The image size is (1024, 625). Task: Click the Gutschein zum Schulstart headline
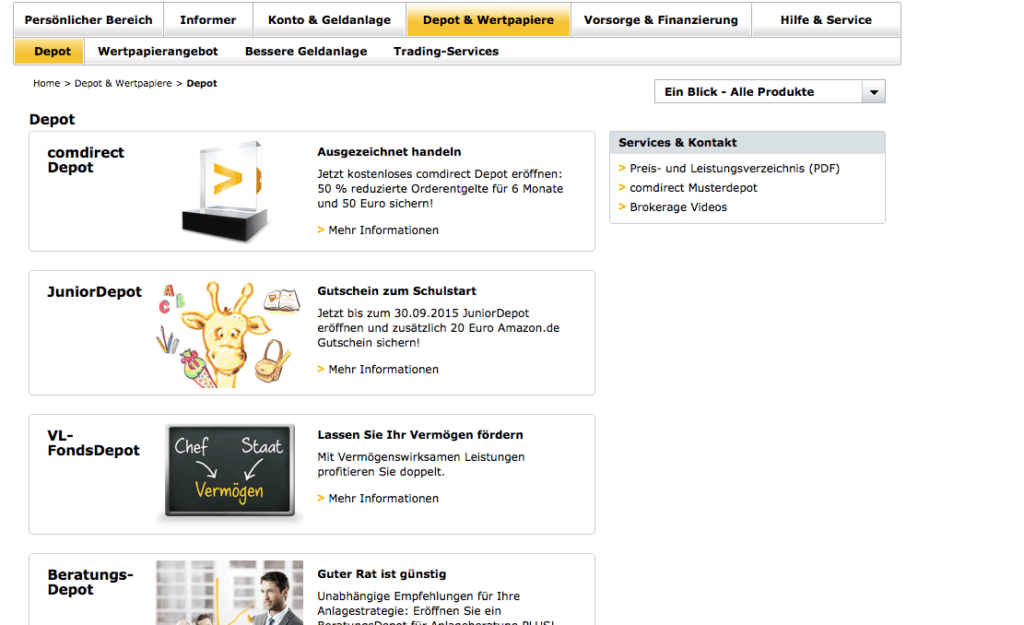coord(396,291)
